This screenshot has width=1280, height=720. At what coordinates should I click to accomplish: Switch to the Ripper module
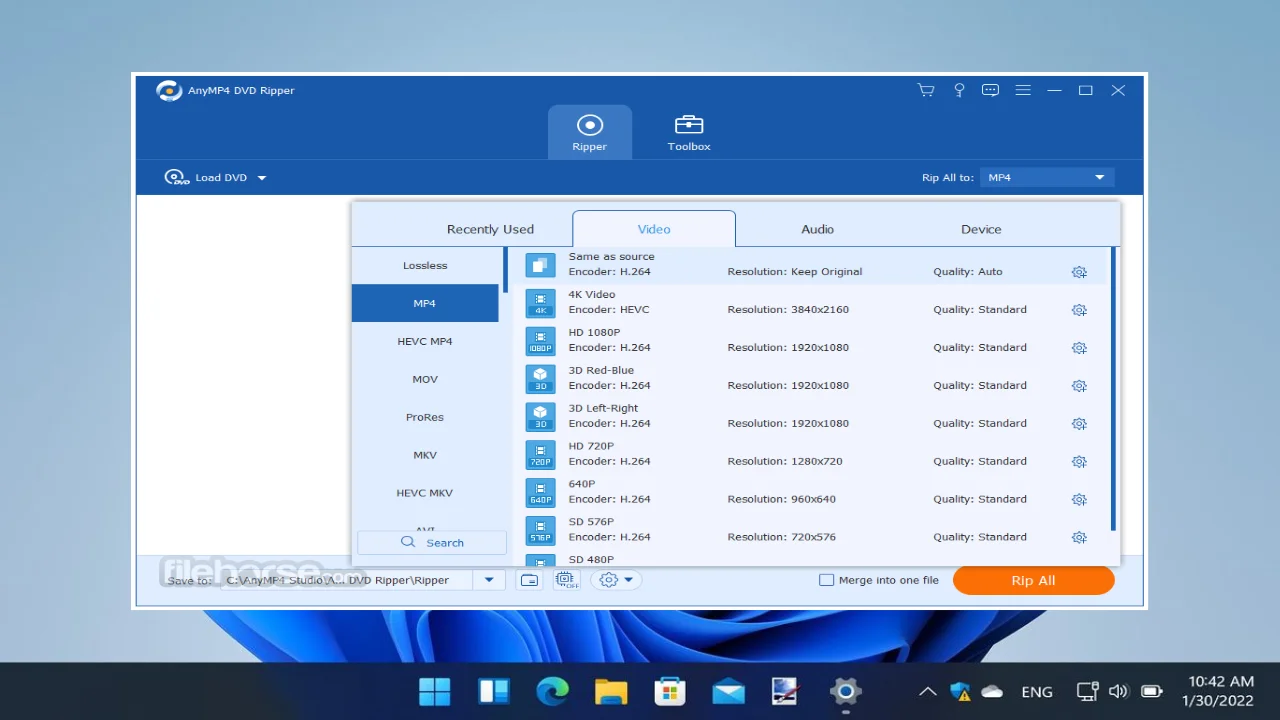pos(590,132)
